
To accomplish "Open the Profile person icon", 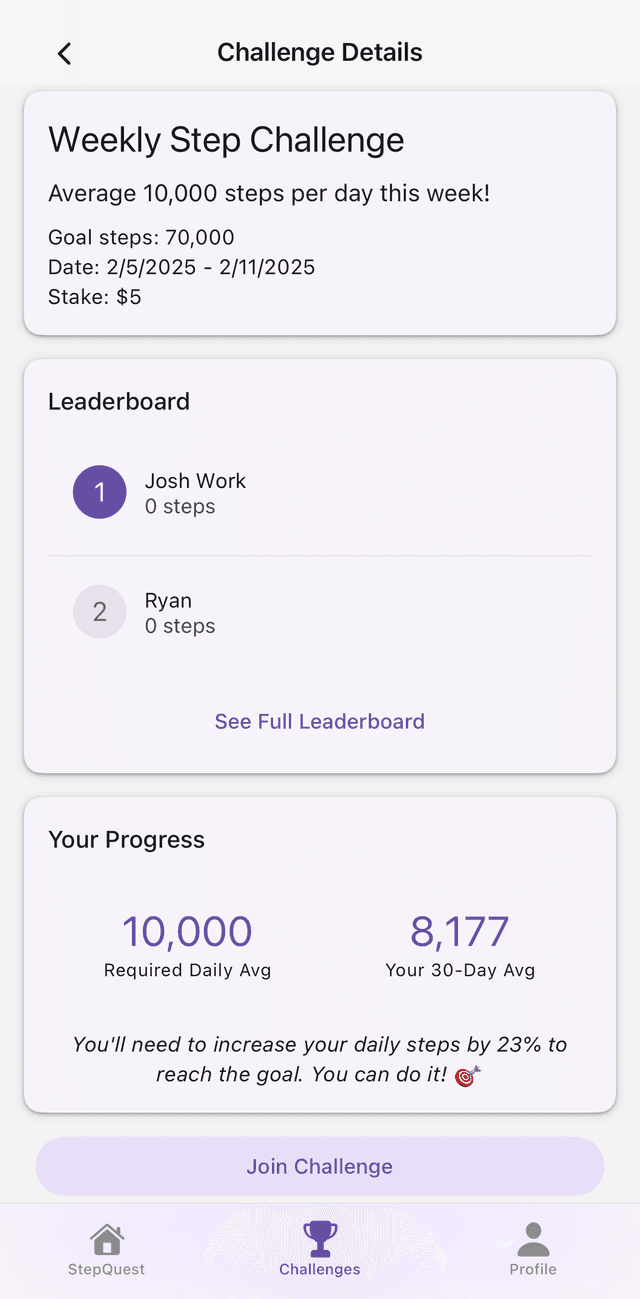I will pyautogui.click(x=533, y=1239).
